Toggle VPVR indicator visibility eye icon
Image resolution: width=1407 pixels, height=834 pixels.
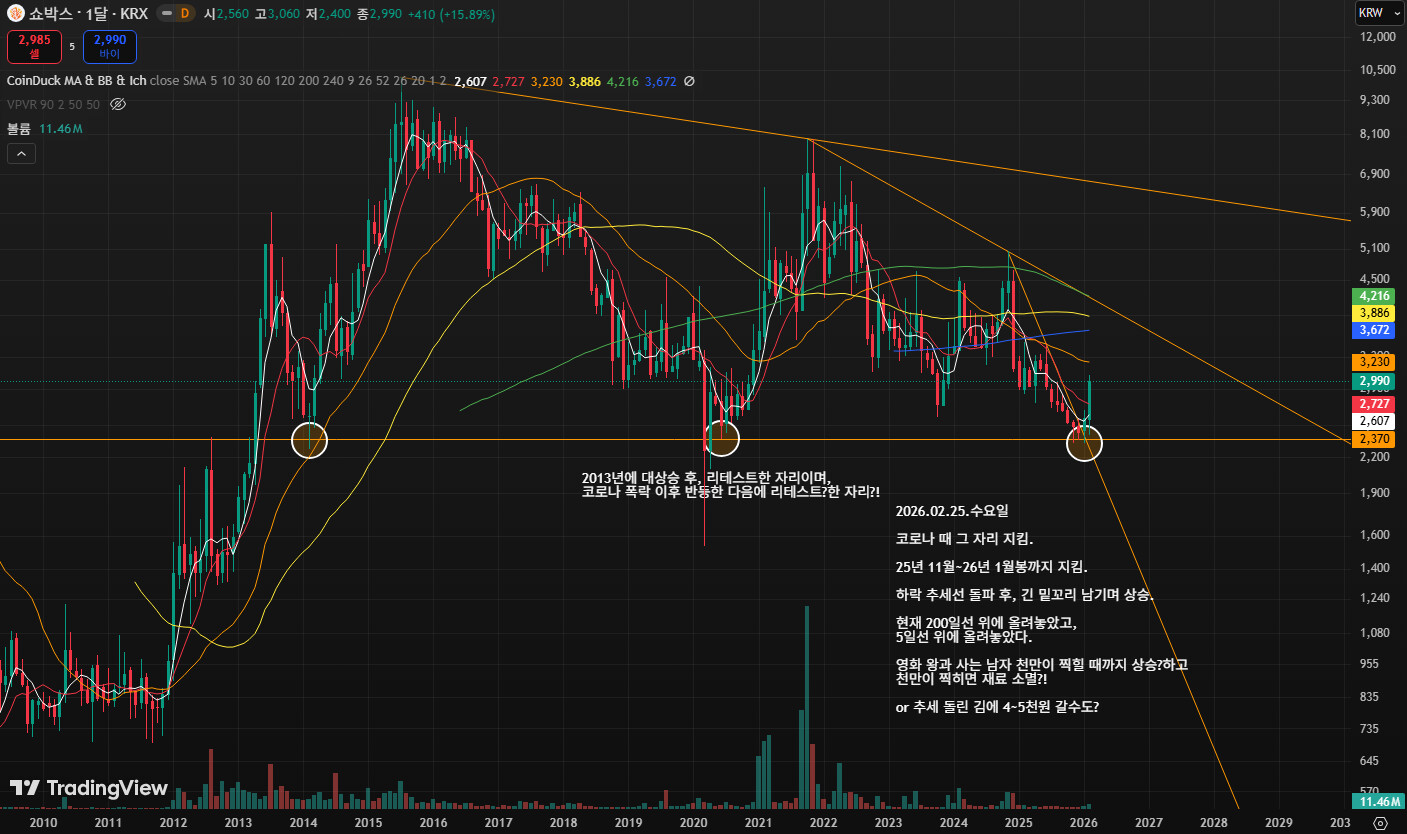[117, 104]
